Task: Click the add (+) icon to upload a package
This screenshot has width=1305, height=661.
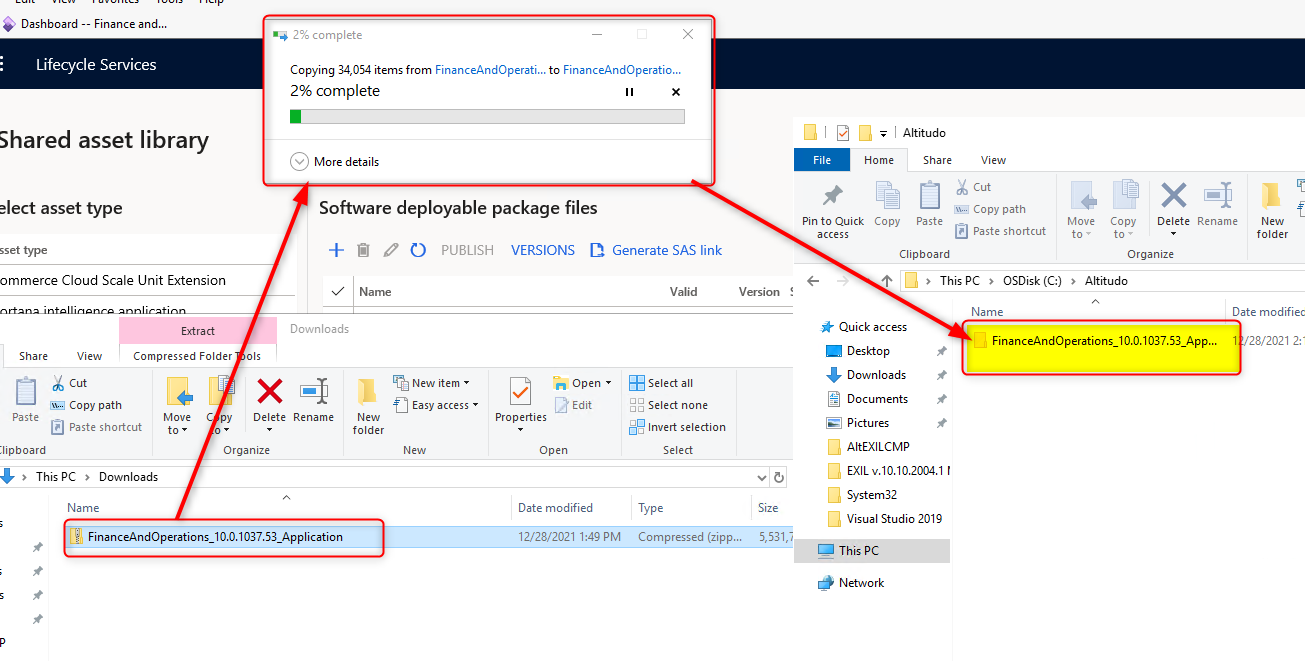Action: [335, 250]
